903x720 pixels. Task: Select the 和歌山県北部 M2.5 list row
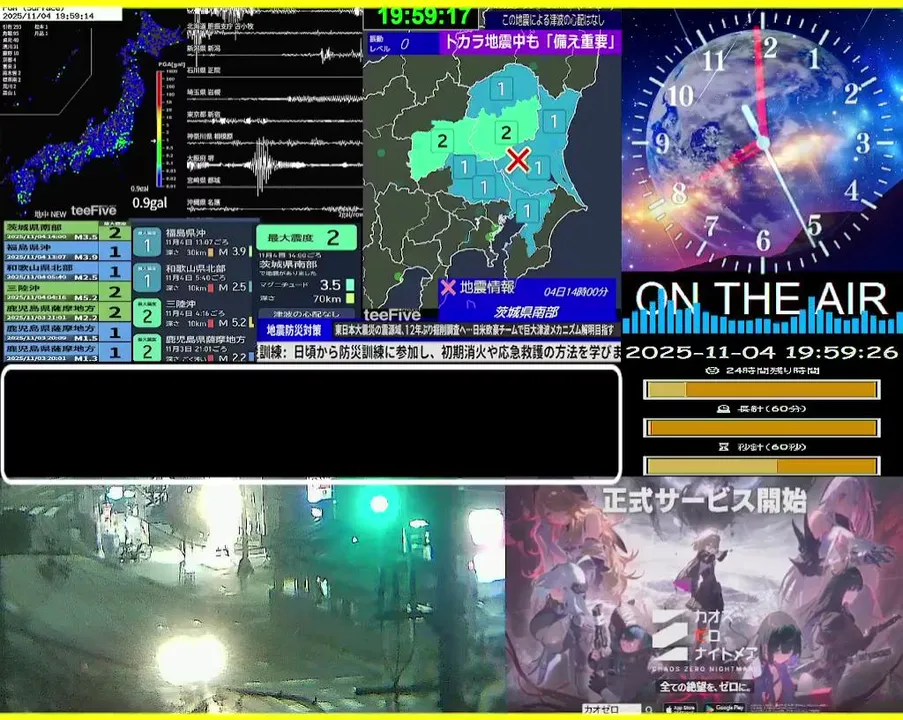point(67,271)
